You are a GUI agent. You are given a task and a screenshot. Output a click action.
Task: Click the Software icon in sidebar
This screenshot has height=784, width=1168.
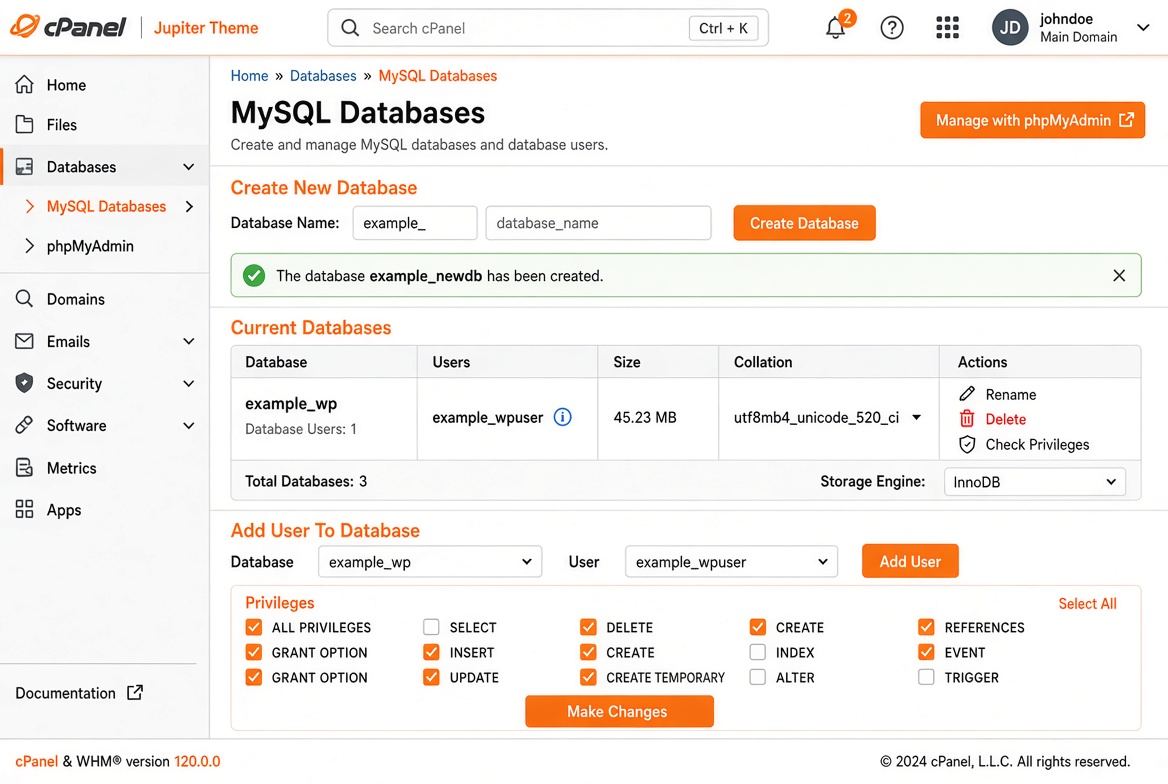[x=25, y=425]
